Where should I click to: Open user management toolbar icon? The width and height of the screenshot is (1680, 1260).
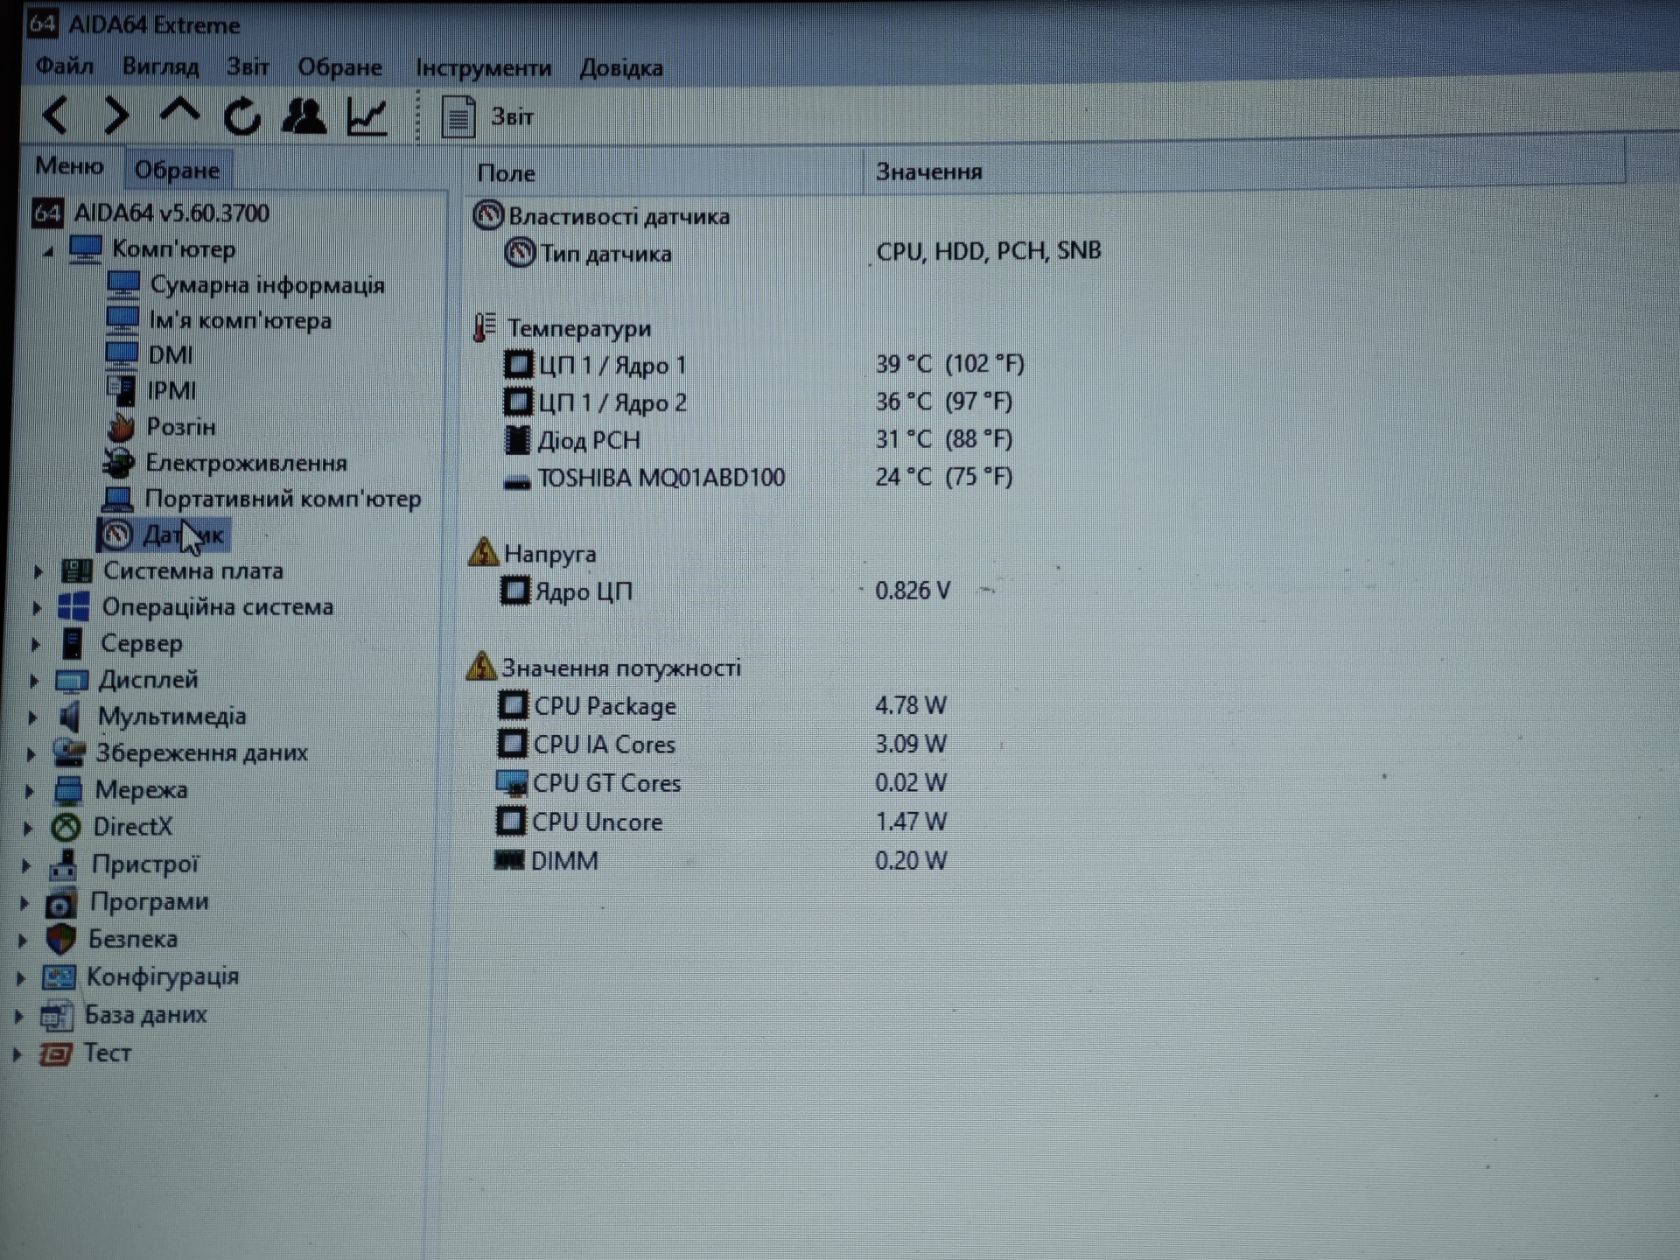tap(304, 116)
